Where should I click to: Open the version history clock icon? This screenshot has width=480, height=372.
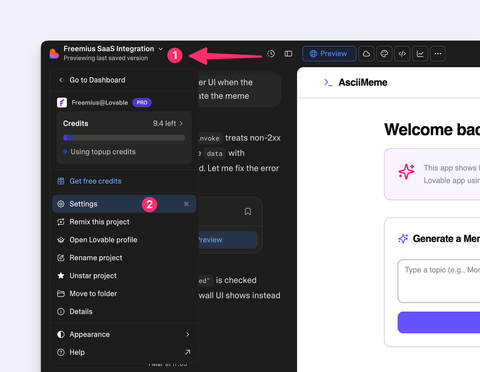point(271,54)
